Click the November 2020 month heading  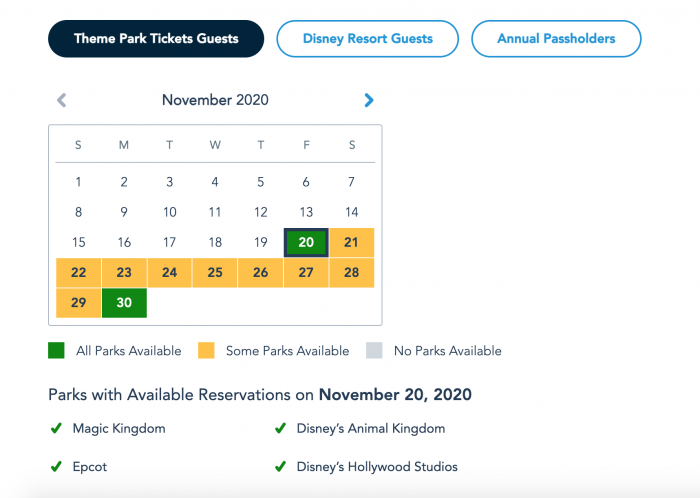coord(215,100)
